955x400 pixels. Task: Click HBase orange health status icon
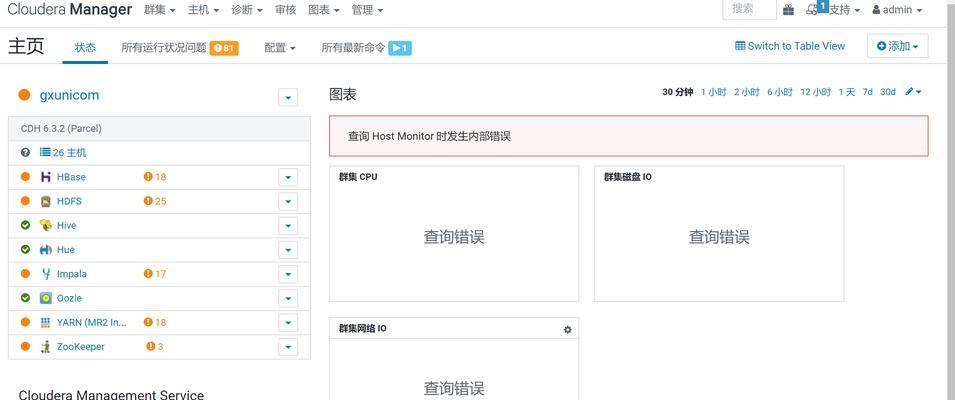(x=25, y=177)
